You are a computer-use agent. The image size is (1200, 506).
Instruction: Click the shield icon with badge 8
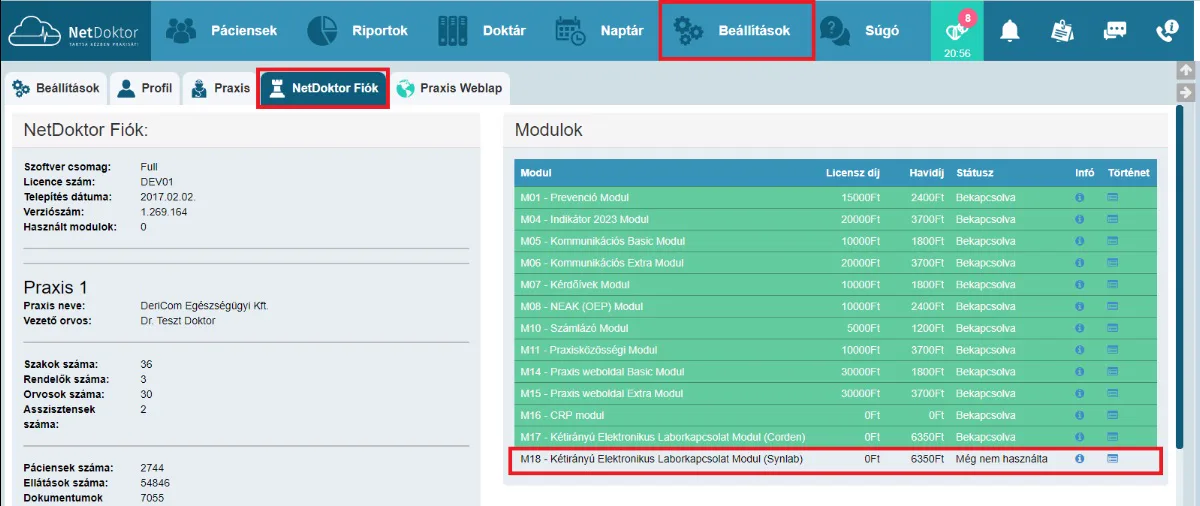957,30
